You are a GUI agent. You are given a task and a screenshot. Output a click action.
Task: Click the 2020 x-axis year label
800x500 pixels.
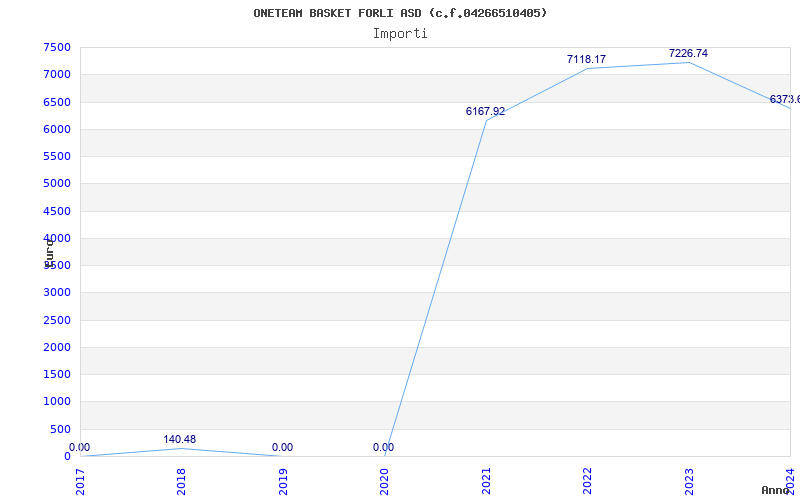point(384,482)
